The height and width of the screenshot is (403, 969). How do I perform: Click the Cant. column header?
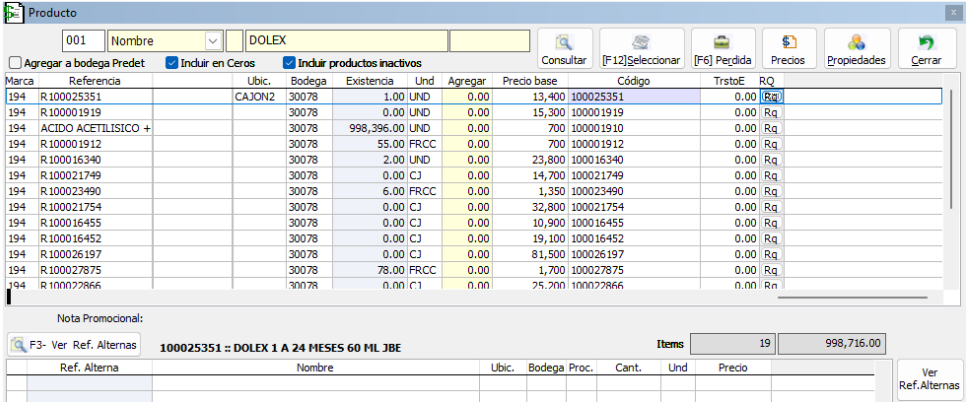pyautogui.click(x=628, y=368)
